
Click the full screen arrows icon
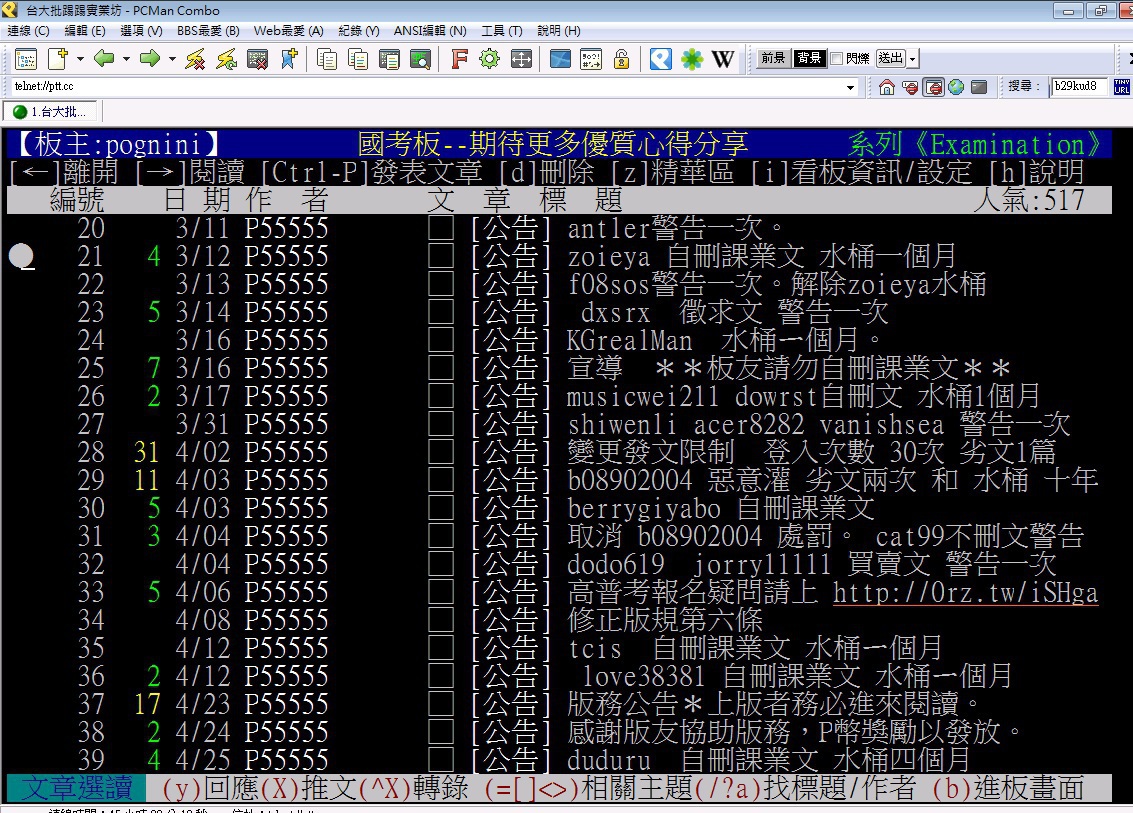click(x=521, y=59)
